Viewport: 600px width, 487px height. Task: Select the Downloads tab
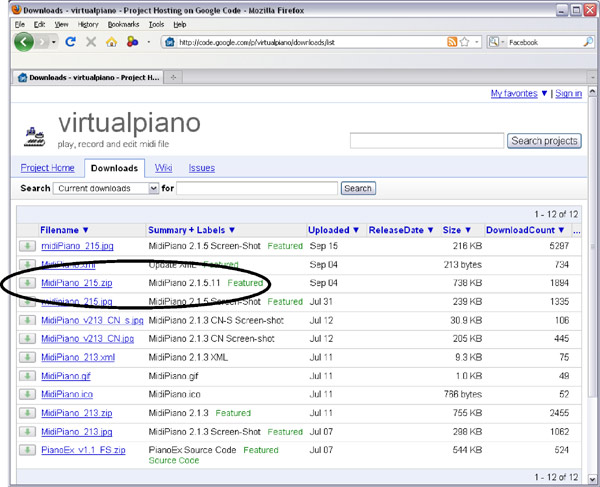pyautogui.click(x=114, y=168)
